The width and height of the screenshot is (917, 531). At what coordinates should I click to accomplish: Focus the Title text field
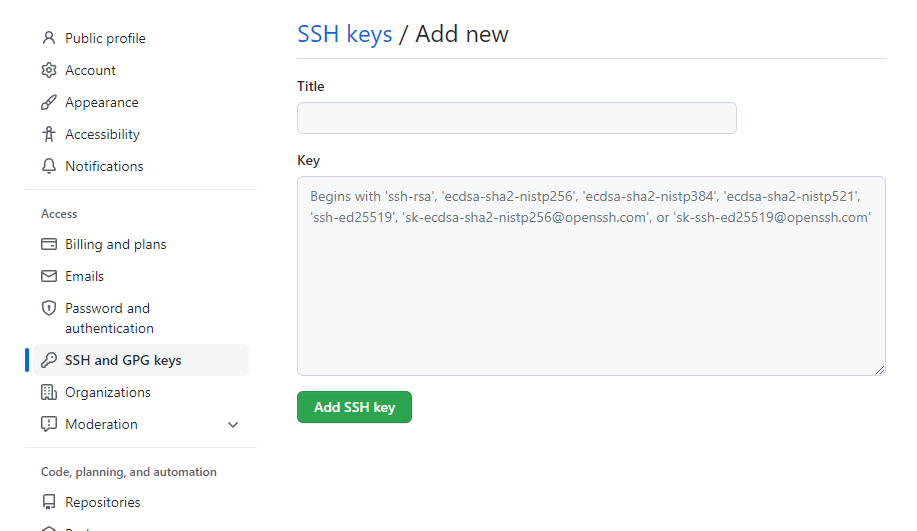[x=516, y=118]
